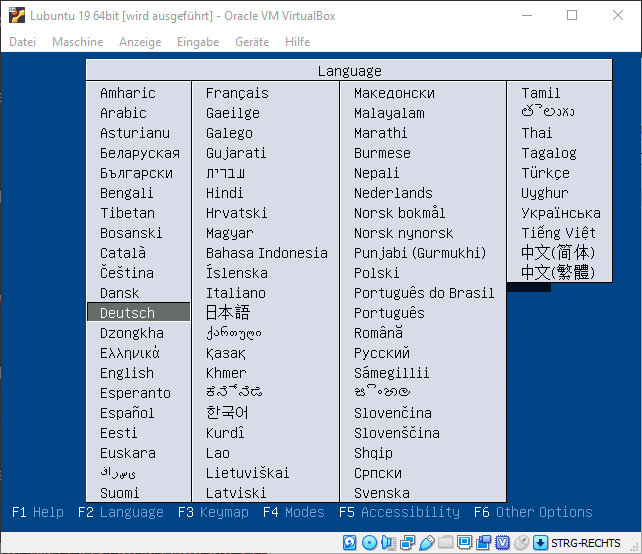Click the F3 Keymap option
The width and height of the screenshot is (642, 554).
213,512
